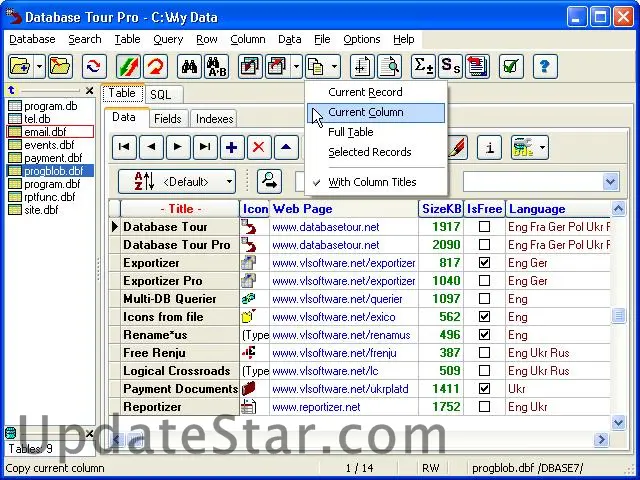Click the open database folder icon with plus

pyautogui.click(x=20, y=66)
